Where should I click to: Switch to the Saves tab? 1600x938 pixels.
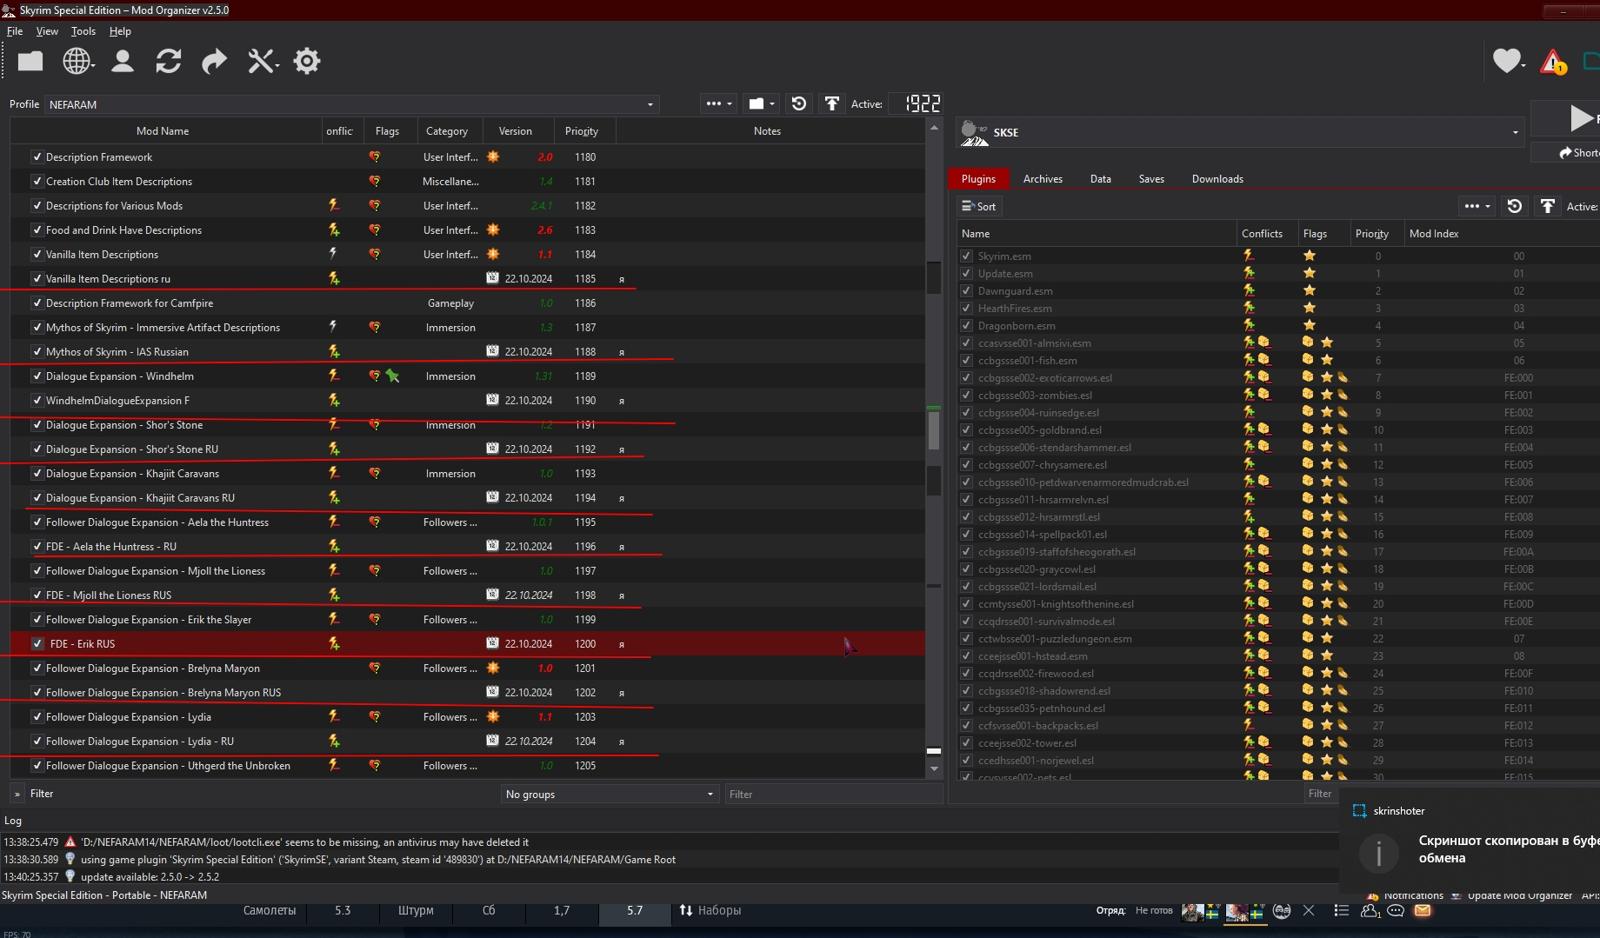pyautogui.click(x=1151, y=179)
